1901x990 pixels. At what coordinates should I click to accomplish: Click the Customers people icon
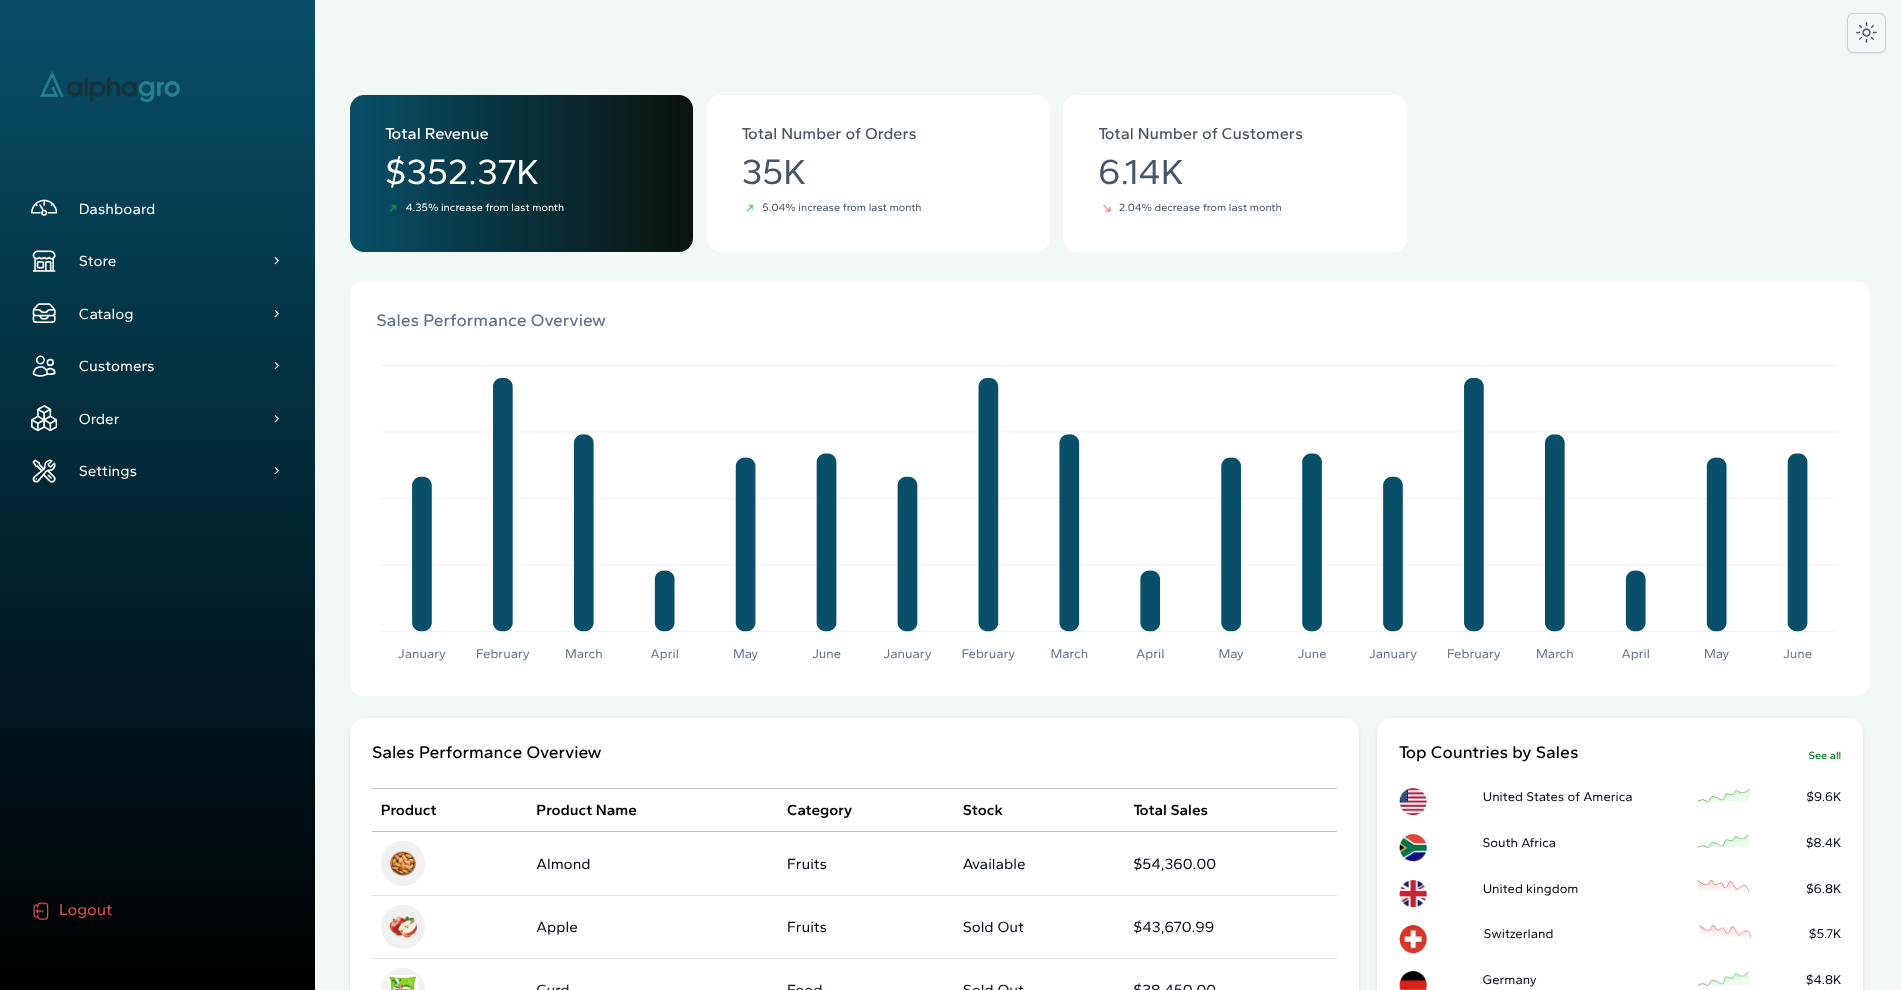(44, 366)
